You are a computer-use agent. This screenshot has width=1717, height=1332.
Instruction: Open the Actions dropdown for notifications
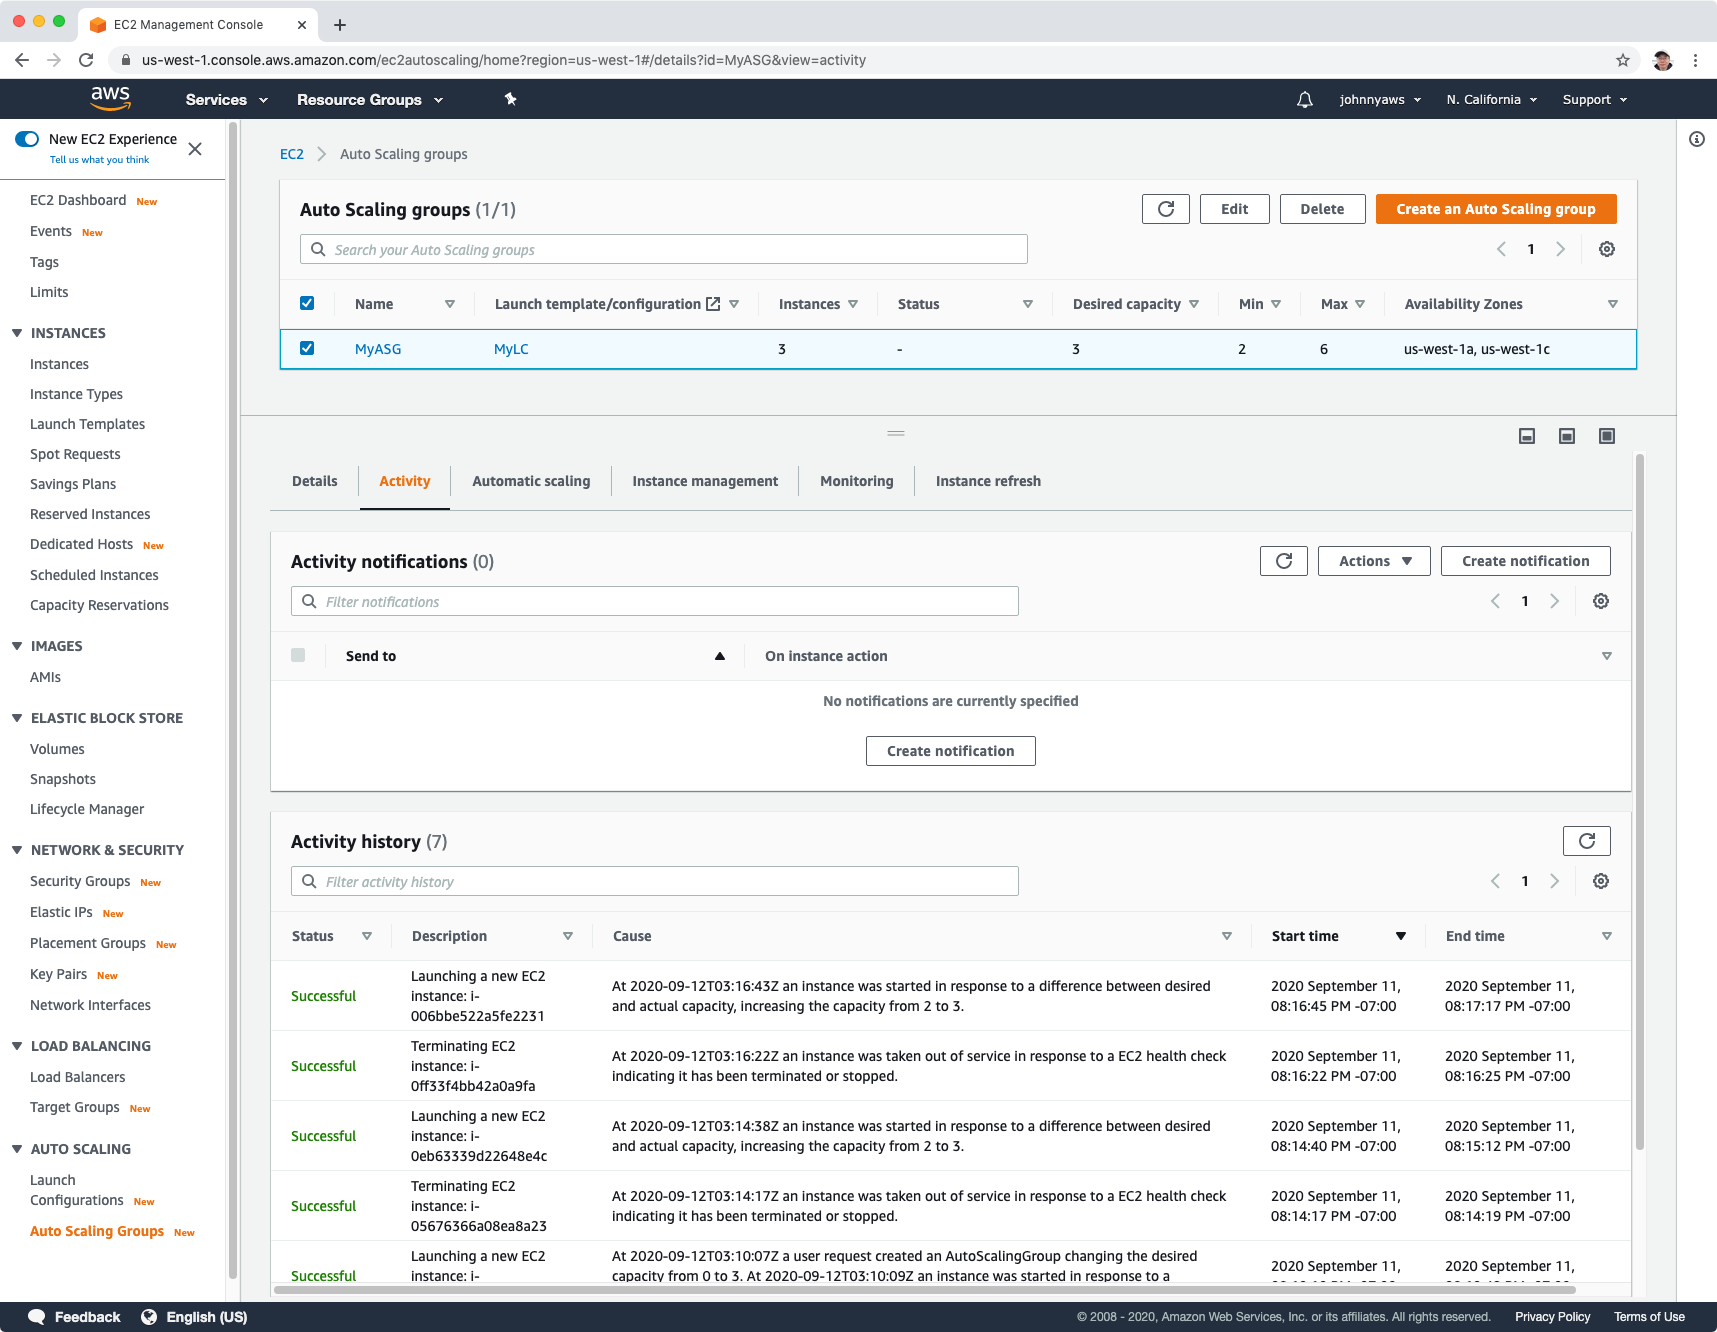point(1374,561)
